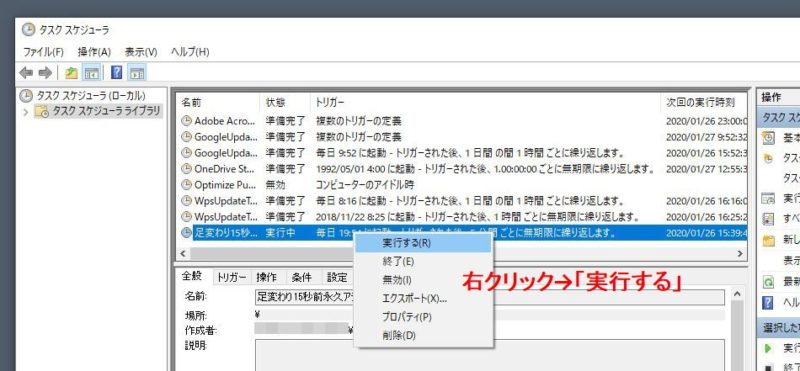The width and height of the screenshot is (800, 371).
Task: Click inside the 説明 description box
Action: coord(489,355)
